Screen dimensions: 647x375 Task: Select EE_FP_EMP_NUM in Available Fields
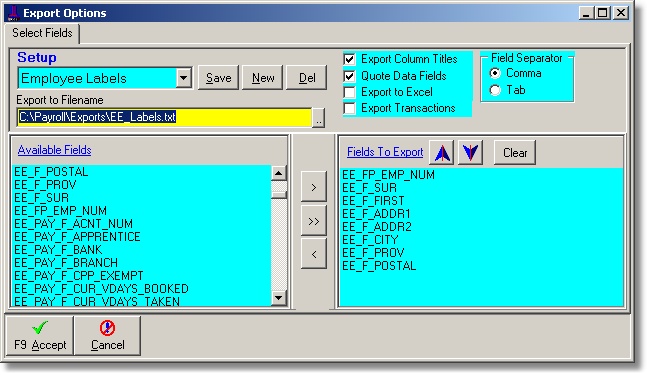tap(142, 210)
